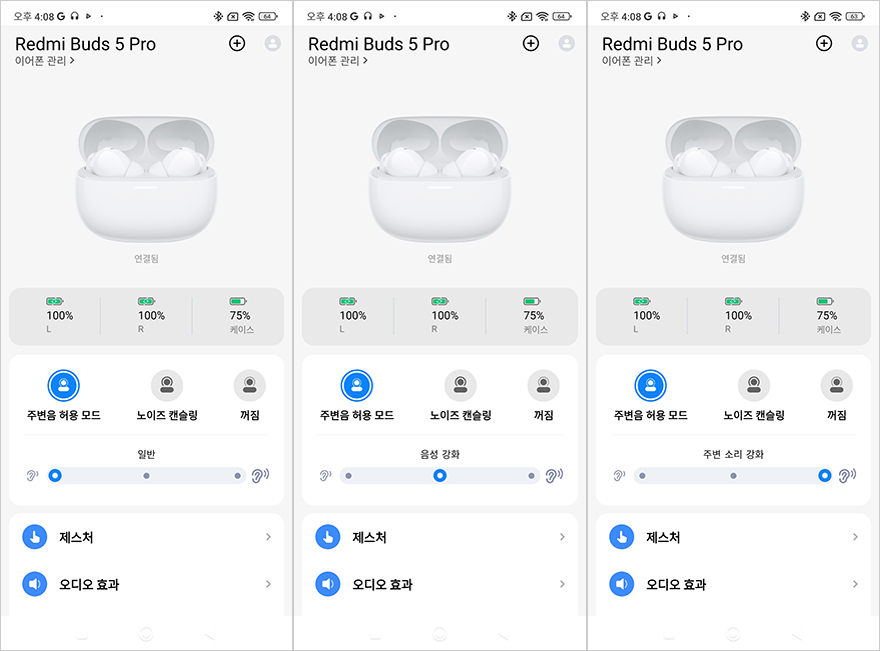Open the 오디오 효과 menu on the 음성 강화 screen
The image size is (880, 651).
tap(440, 584)
